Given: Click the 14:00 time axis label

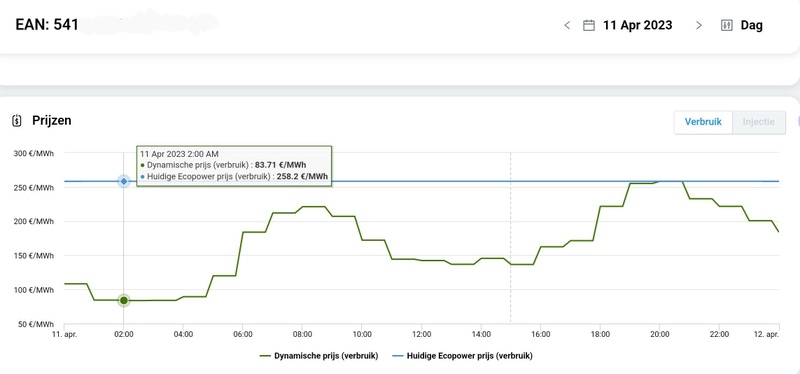Looking at the screenshot, I should [481, 335].
